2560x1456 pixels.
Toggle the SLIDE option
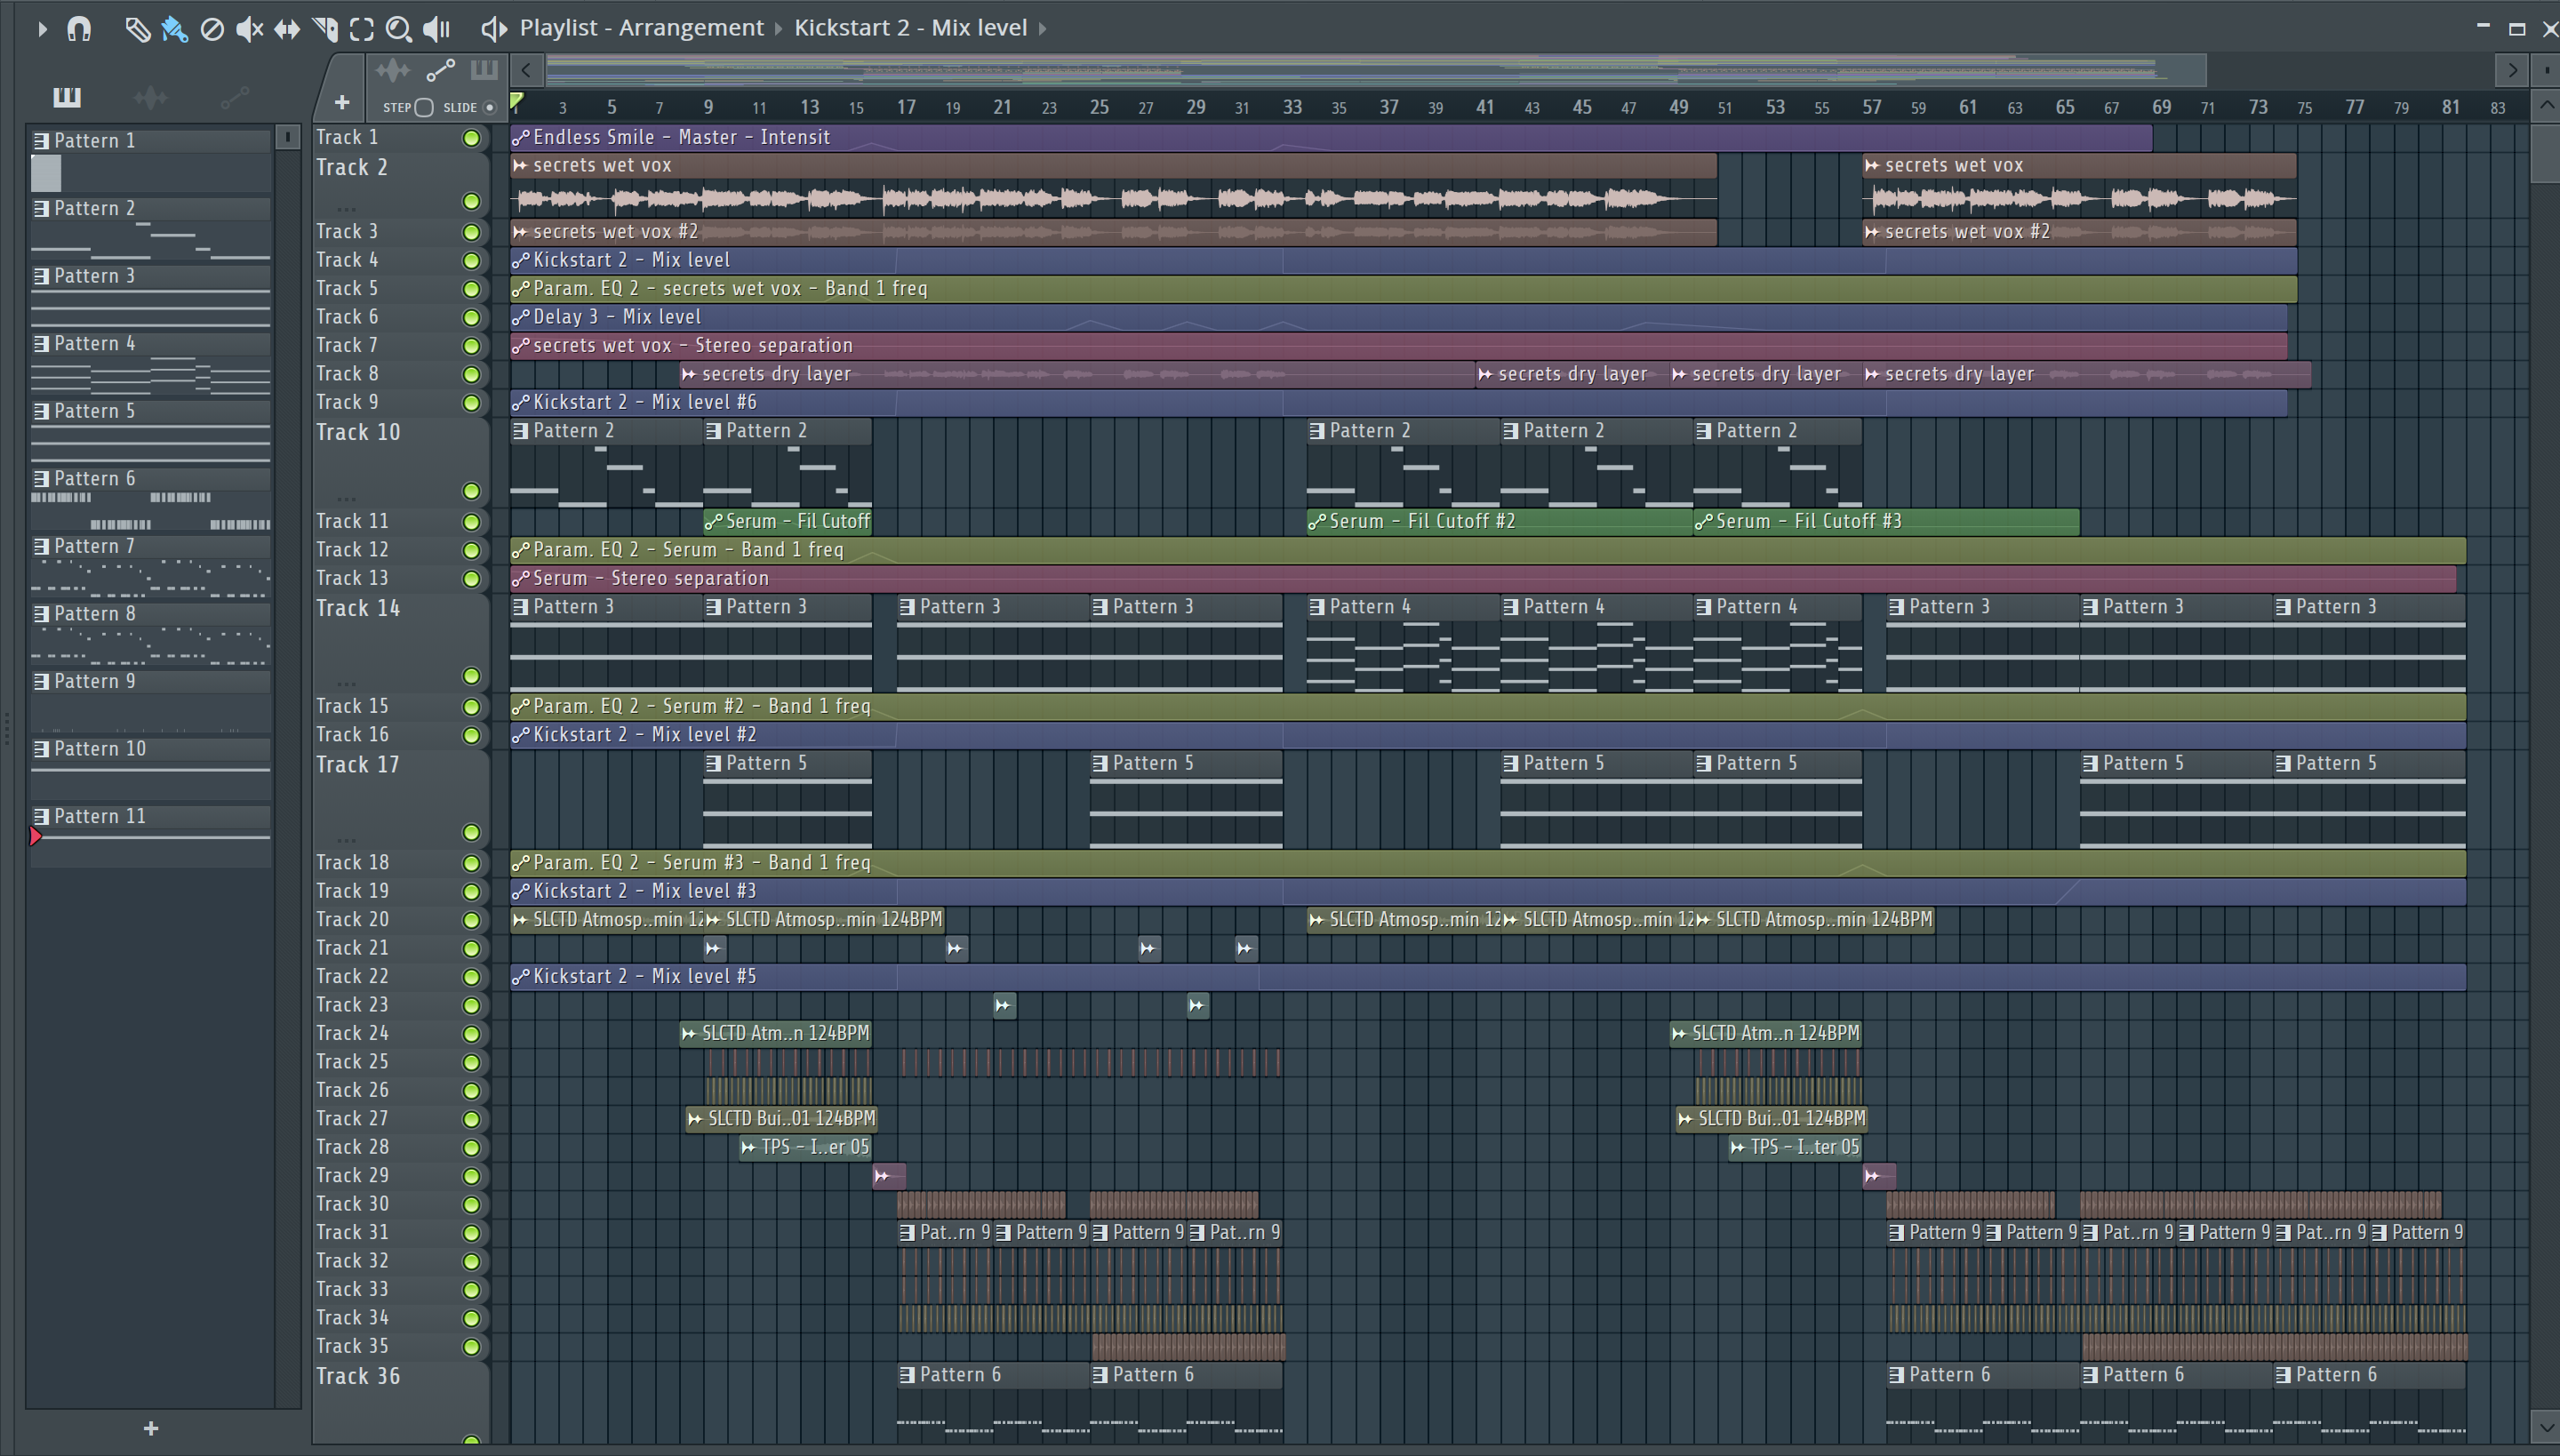[x=489, y=107]
